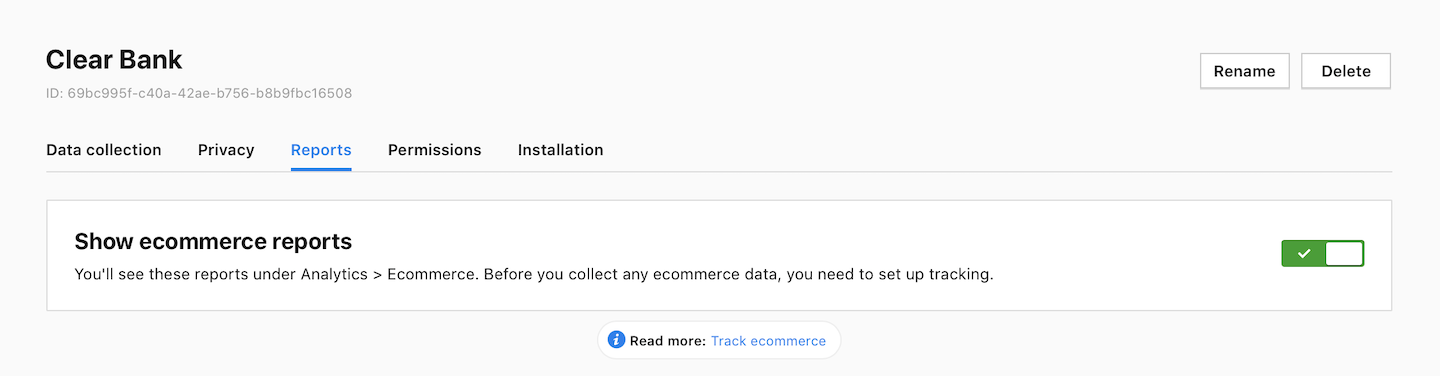Click the Read more label

(x=668, y=341)
